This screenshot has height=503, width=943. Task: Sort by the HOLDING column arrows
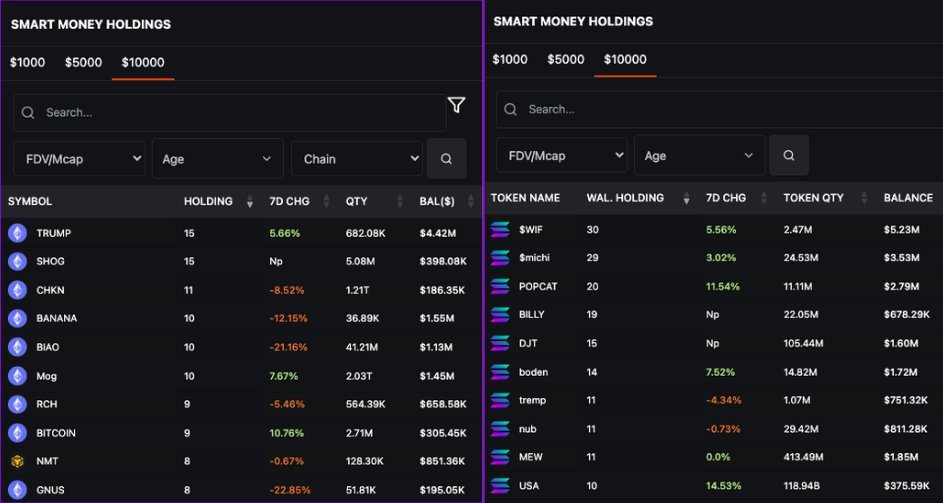click(x=250, y=202)
